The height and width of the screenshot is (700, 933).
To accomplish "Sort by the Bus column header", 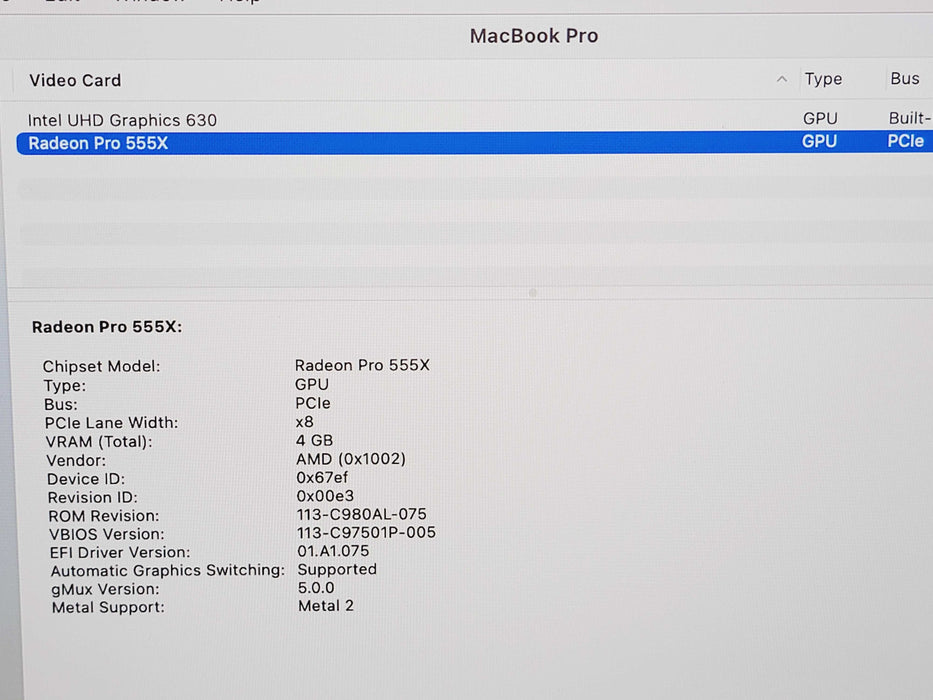I will pos(904,79).
